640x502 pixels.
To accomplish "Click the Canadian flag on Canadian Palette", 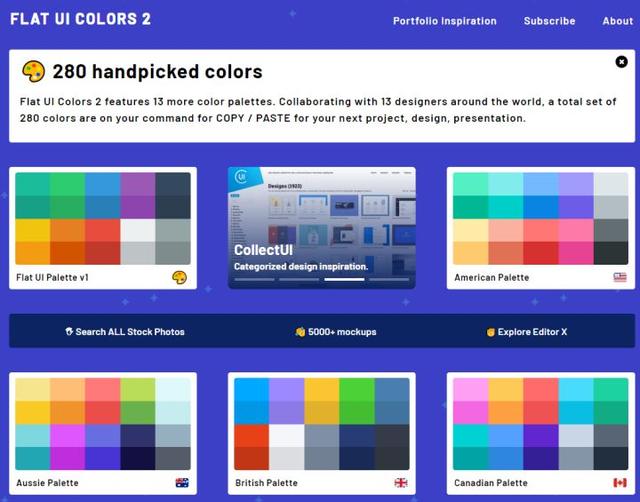I will pos(620,483).
